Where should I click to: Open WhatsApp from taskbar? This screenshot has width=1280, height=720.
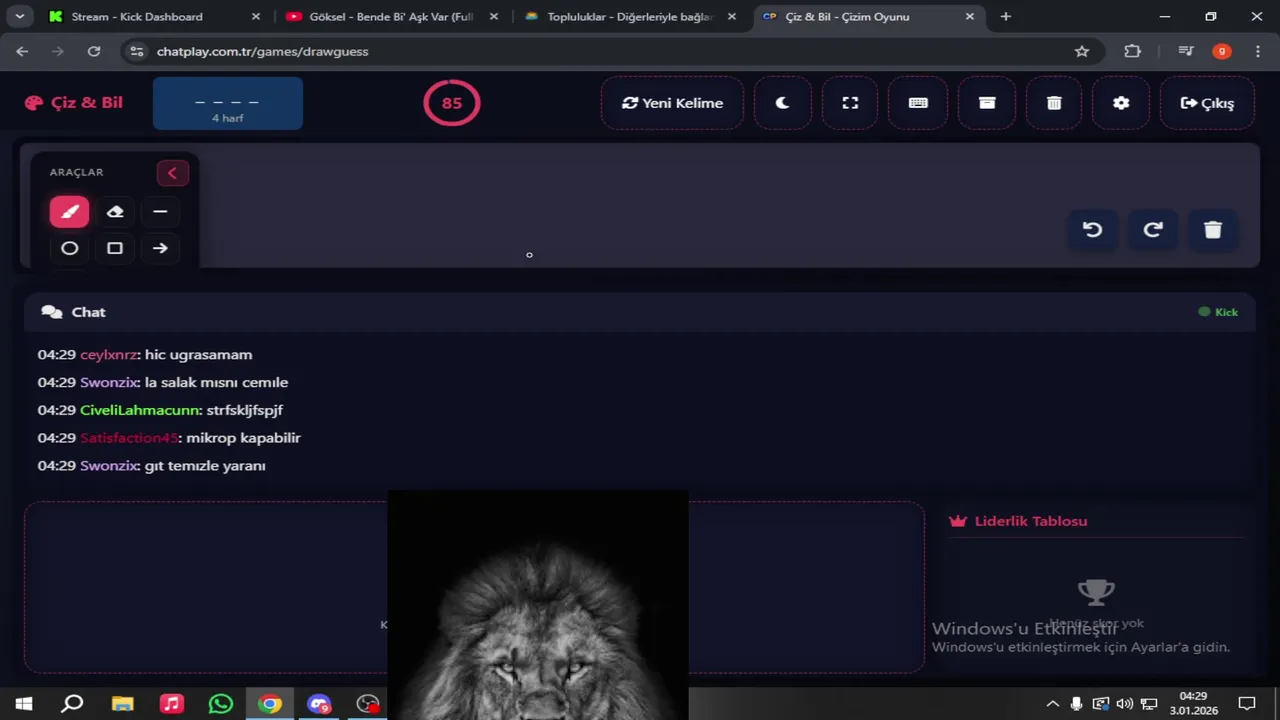(x=221, y=704)
